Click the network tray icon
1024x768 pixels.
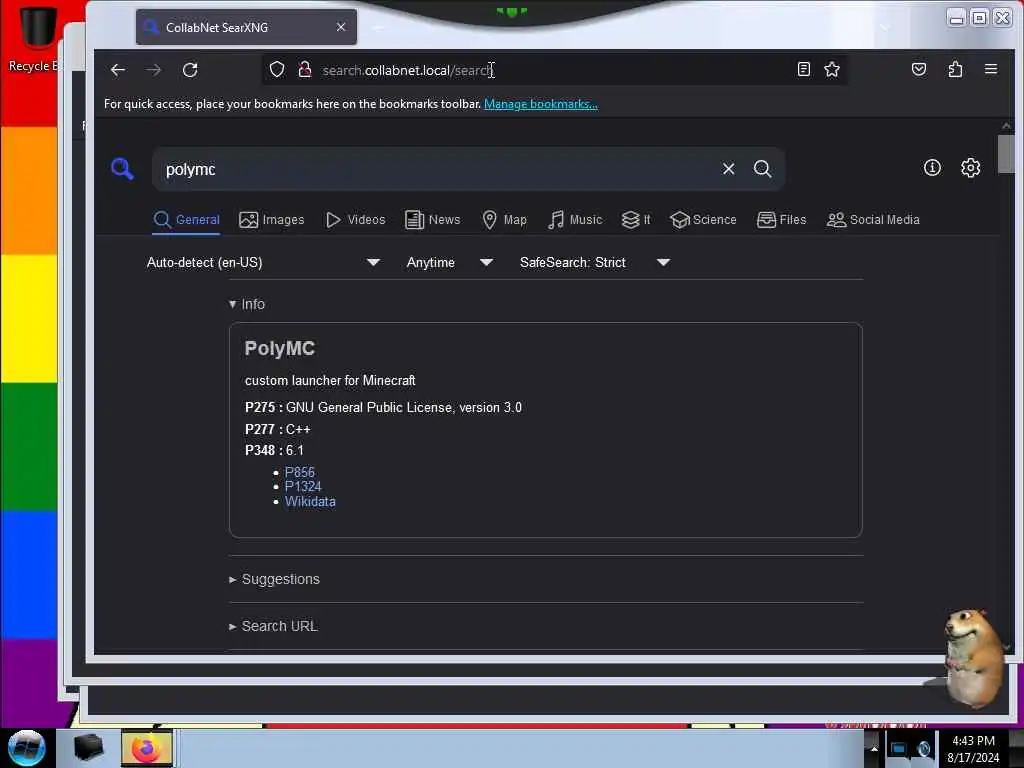[899, 748]
